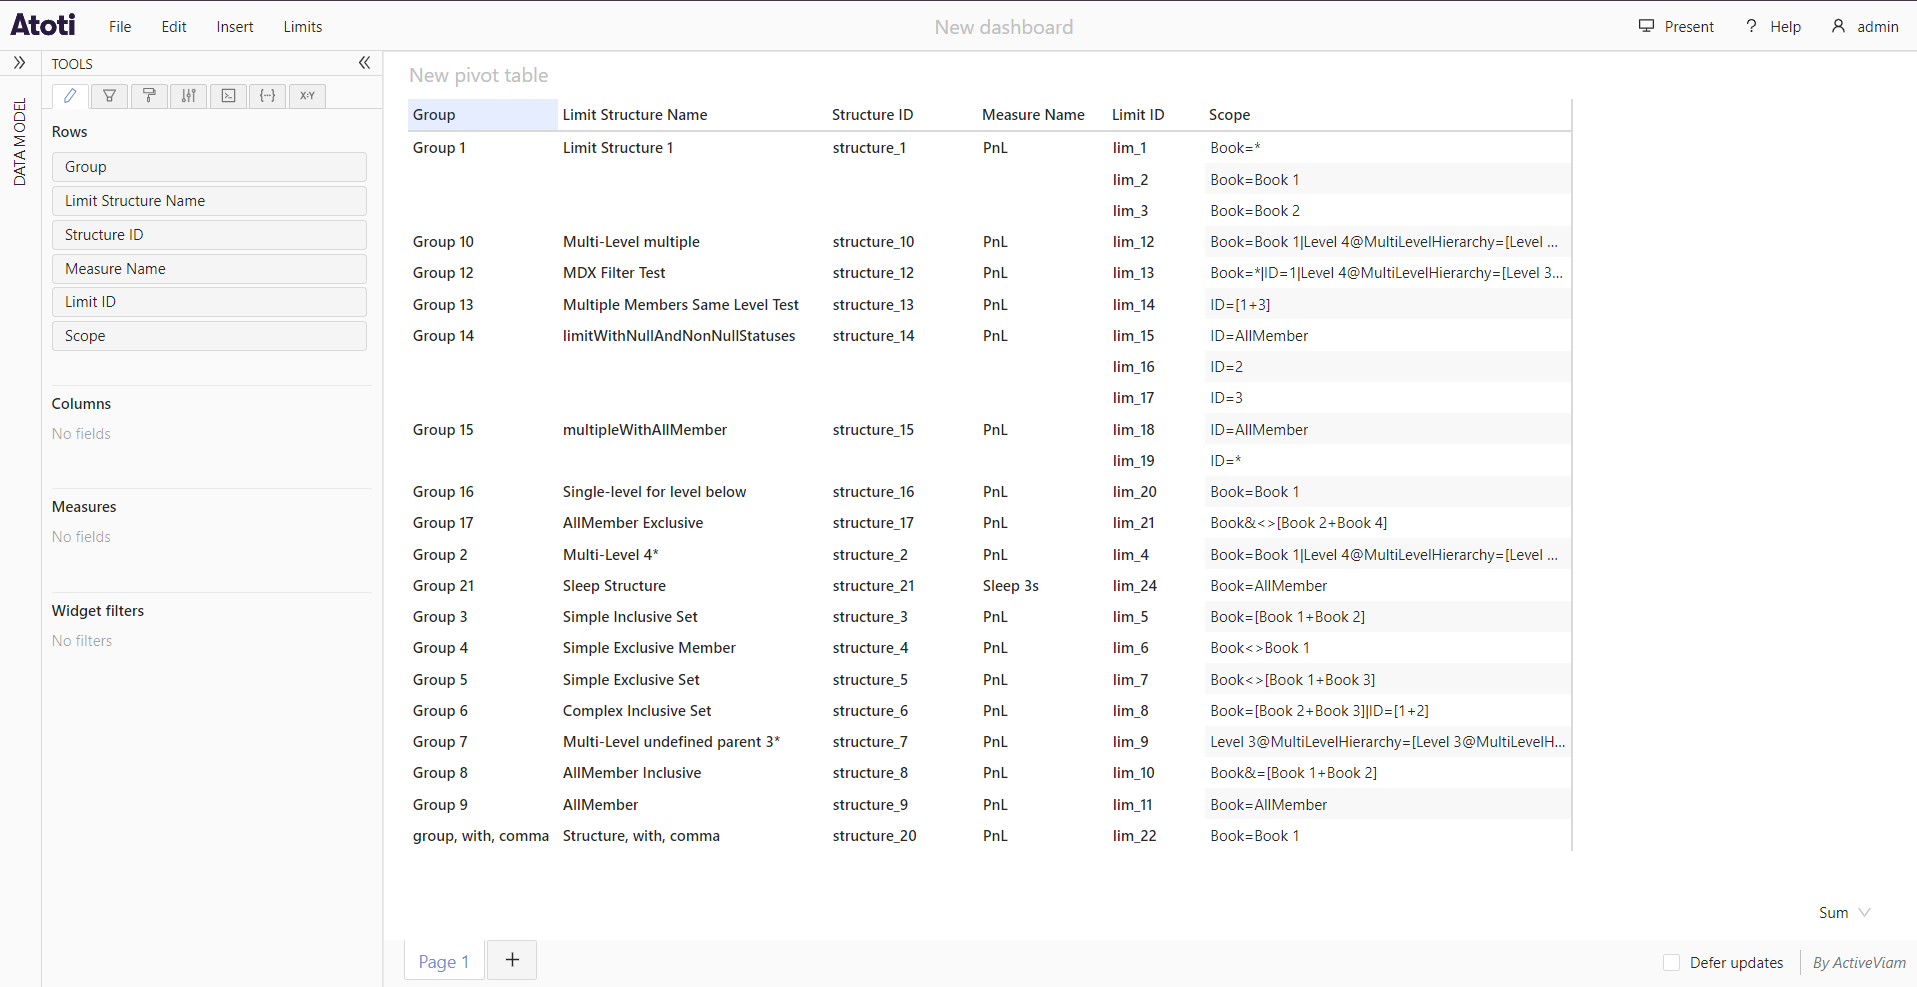Image resolution: width=1917 pixels, height=987 pixels.
Task: Open the query console tool tab
Action: 229,96
